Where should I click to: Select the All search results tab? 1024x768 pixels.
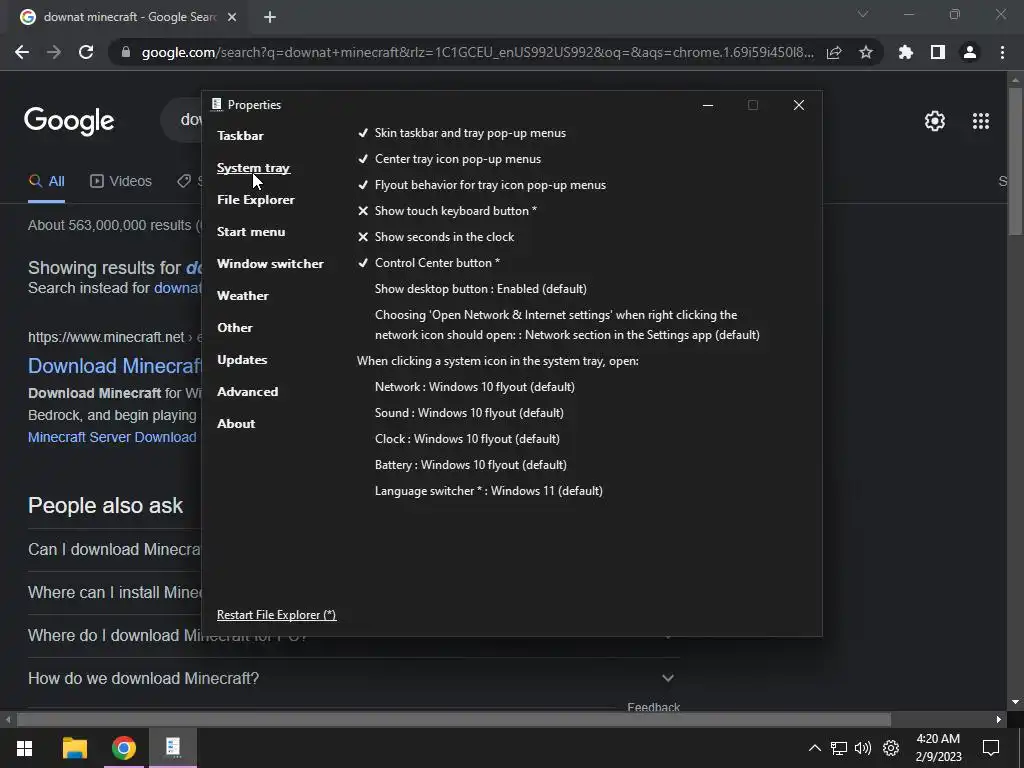(x=46, y=182)
